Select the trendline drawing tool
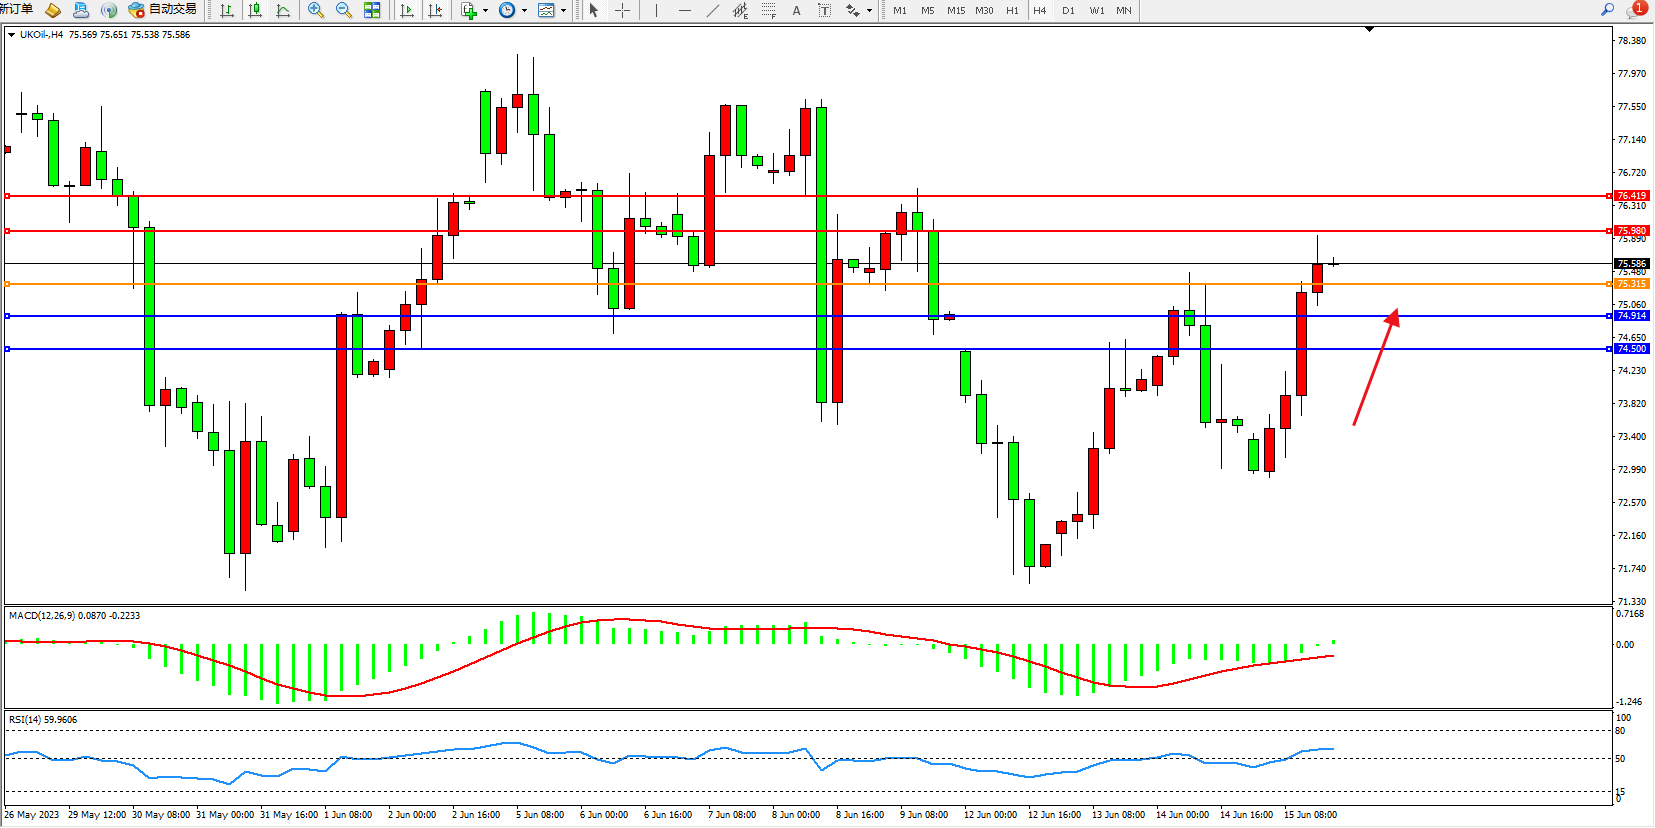Viewport: 1655px width, 828px height. (712, 10)
